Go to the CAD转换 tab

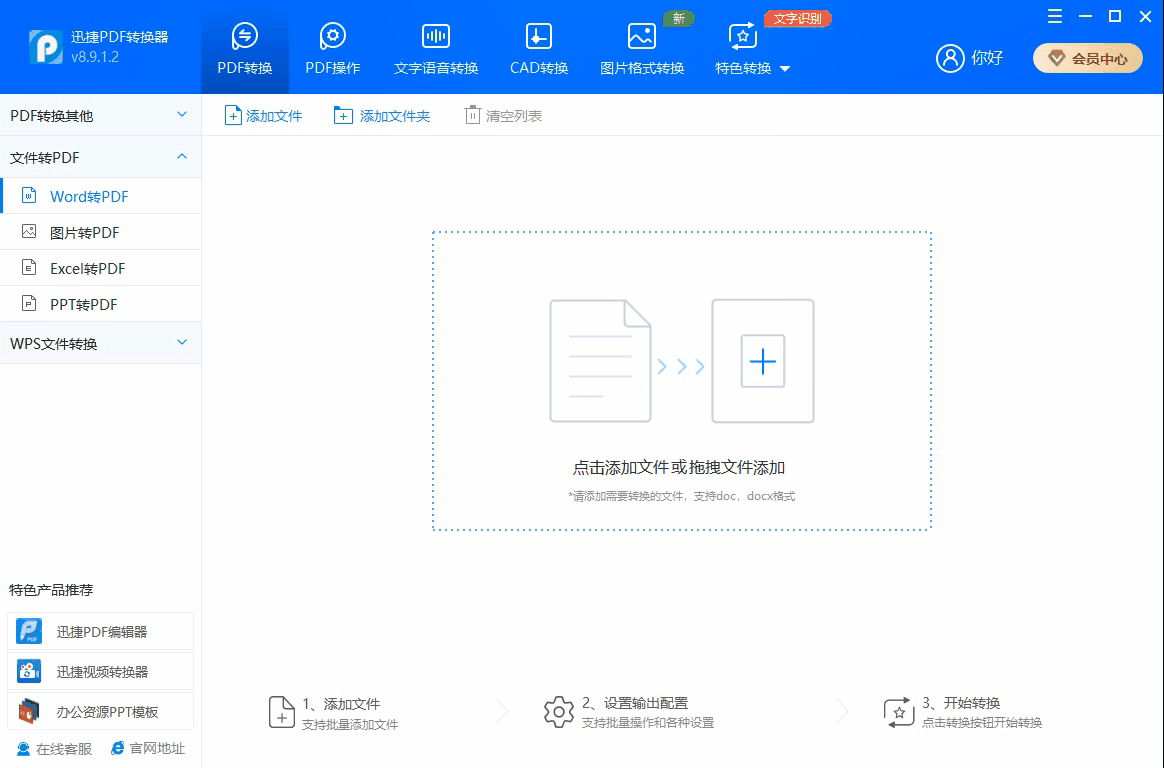(539, 49)
